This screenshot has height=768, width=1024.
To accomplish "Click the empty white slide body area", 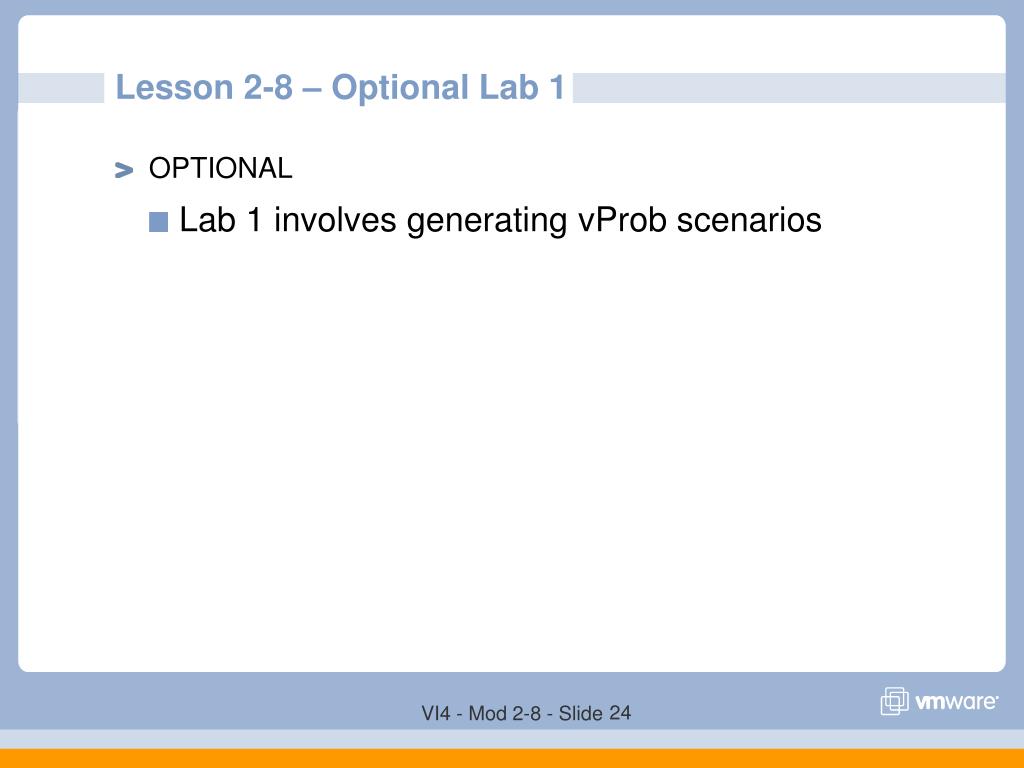I will click(512, 451).
